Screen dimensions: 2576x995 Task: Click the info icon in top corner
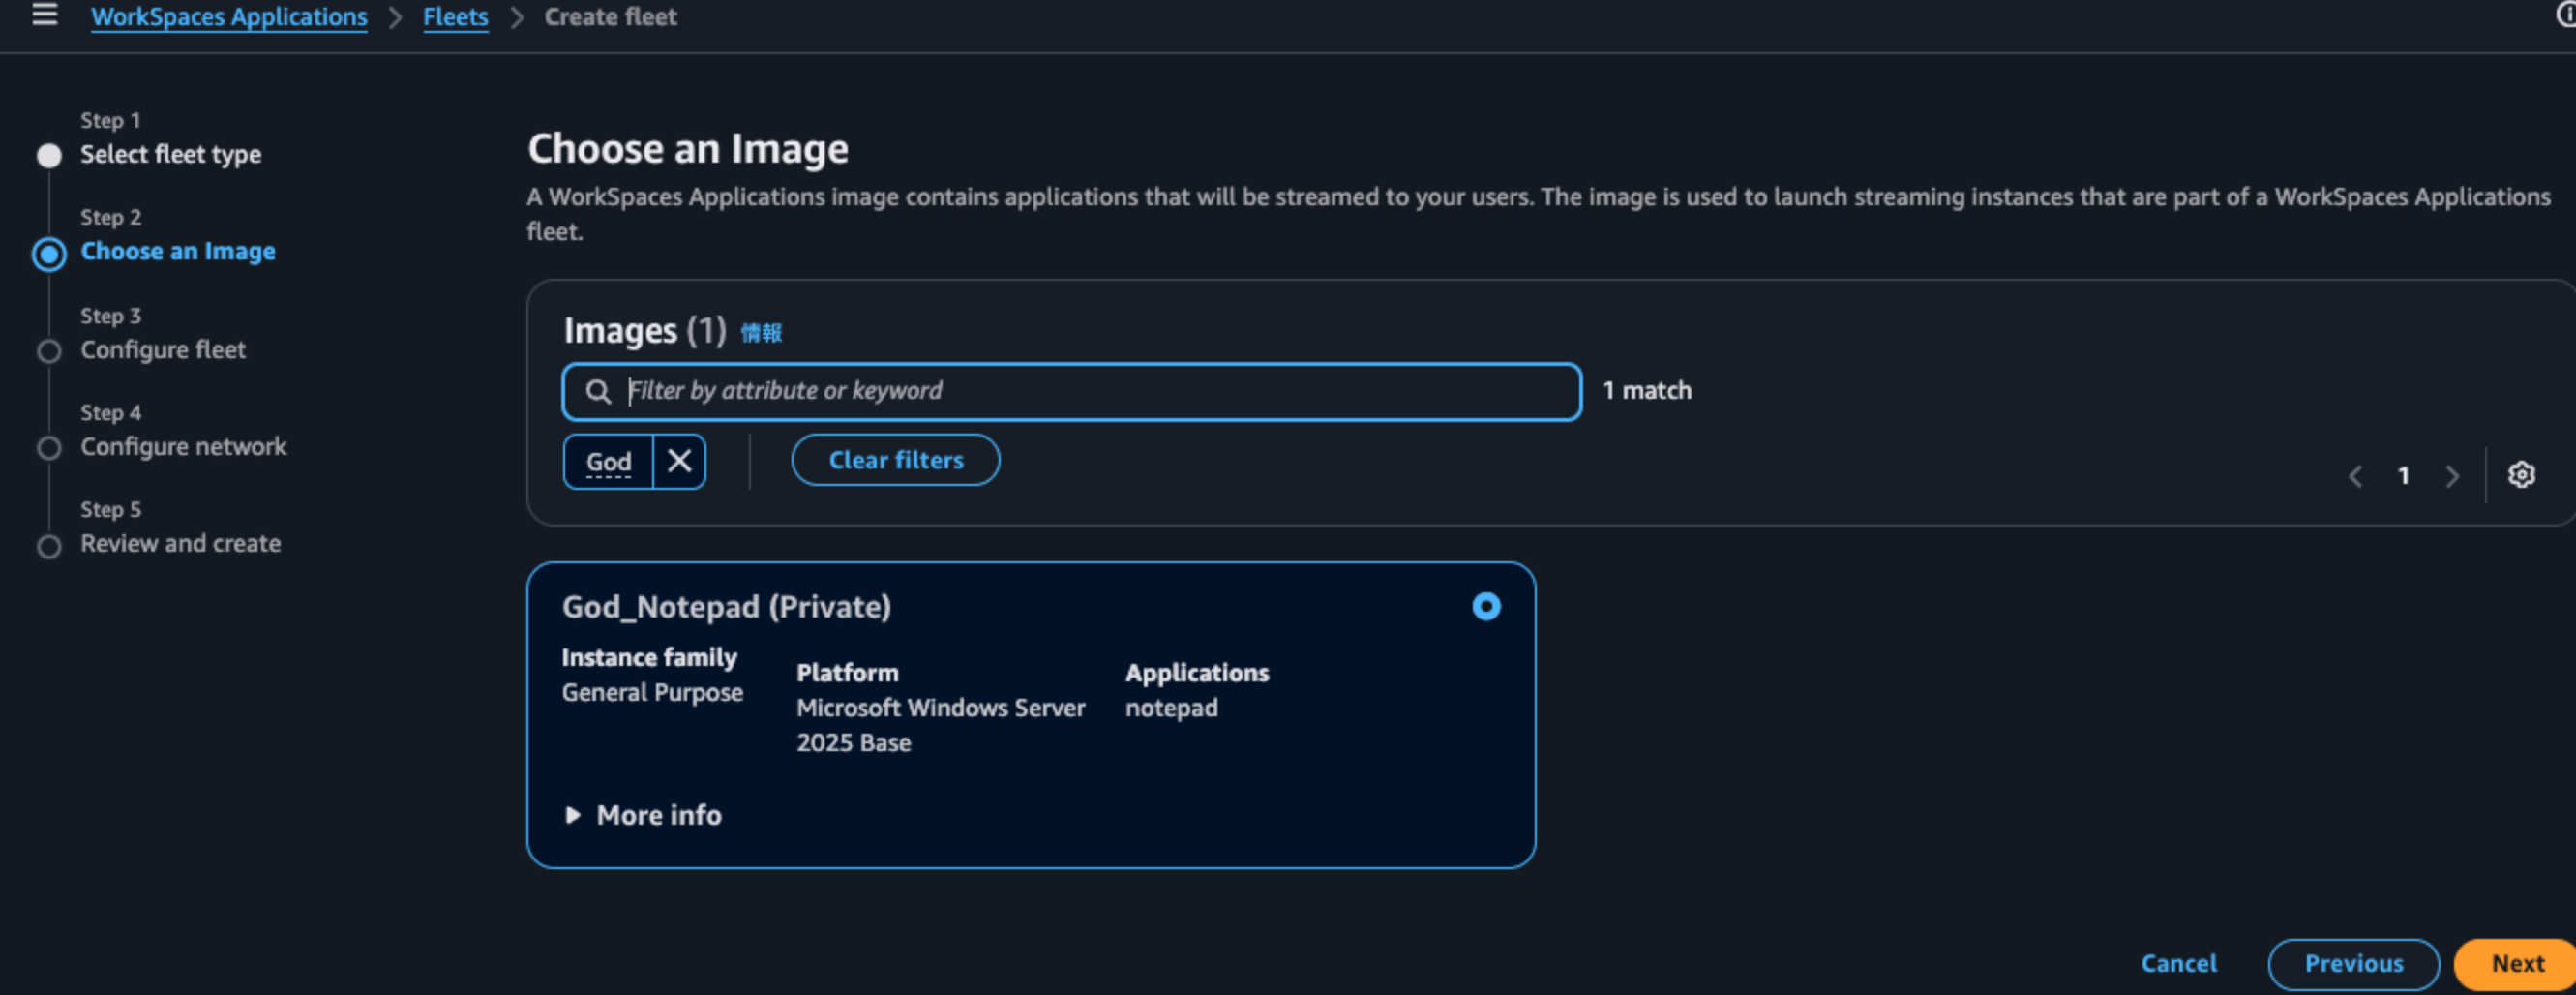(x=2566, y=16)
